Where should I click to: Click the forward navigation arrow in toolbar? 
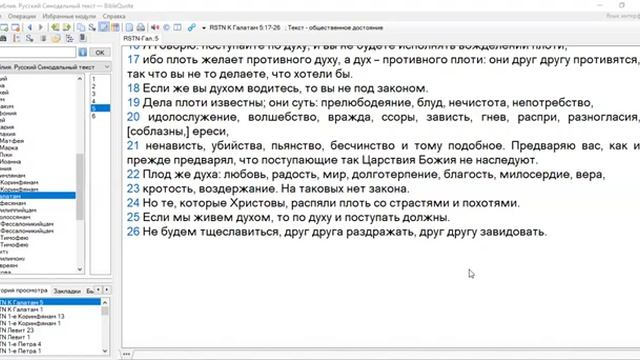[41, 27]
